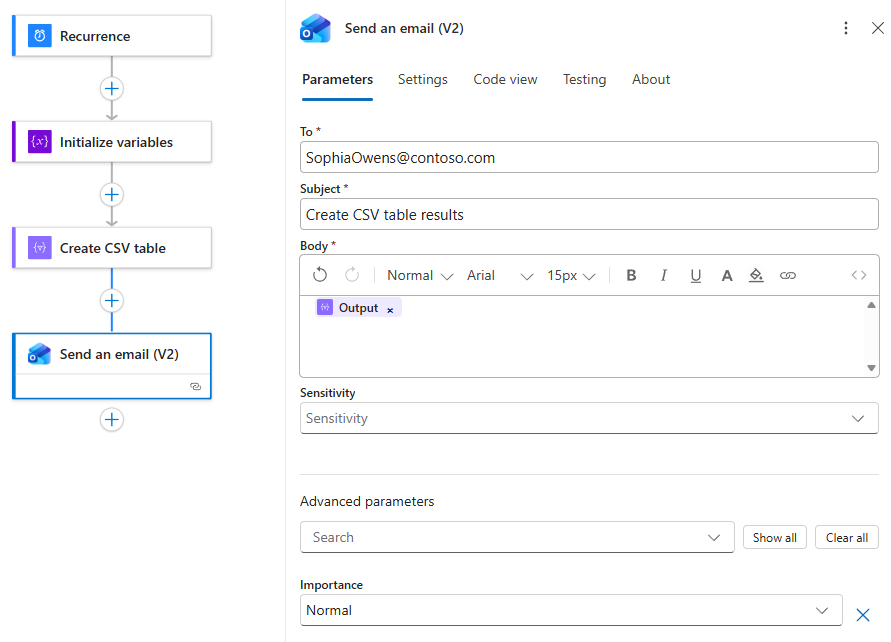The height and width of the screenshot is (642, 891).
Task: Open the Code view tab
Action: click(505, 80)
